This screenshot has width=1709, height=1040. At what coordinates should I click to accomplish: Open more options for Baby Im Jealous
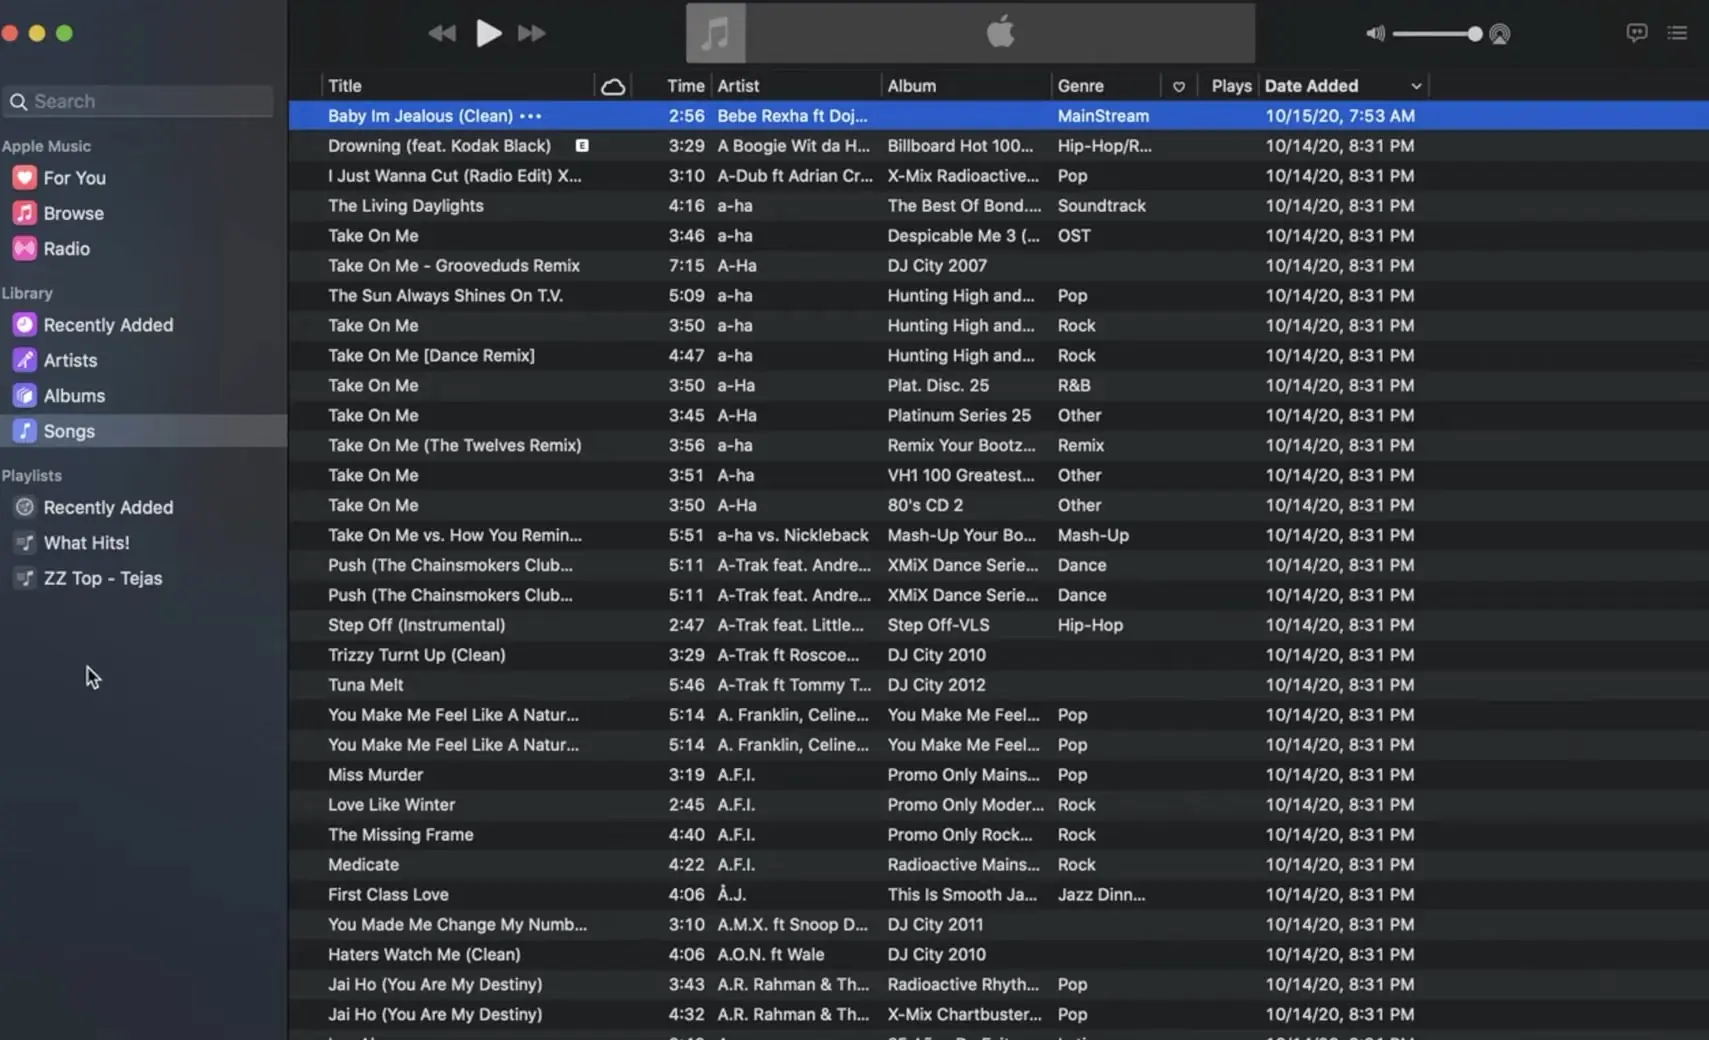pos(530,116)
